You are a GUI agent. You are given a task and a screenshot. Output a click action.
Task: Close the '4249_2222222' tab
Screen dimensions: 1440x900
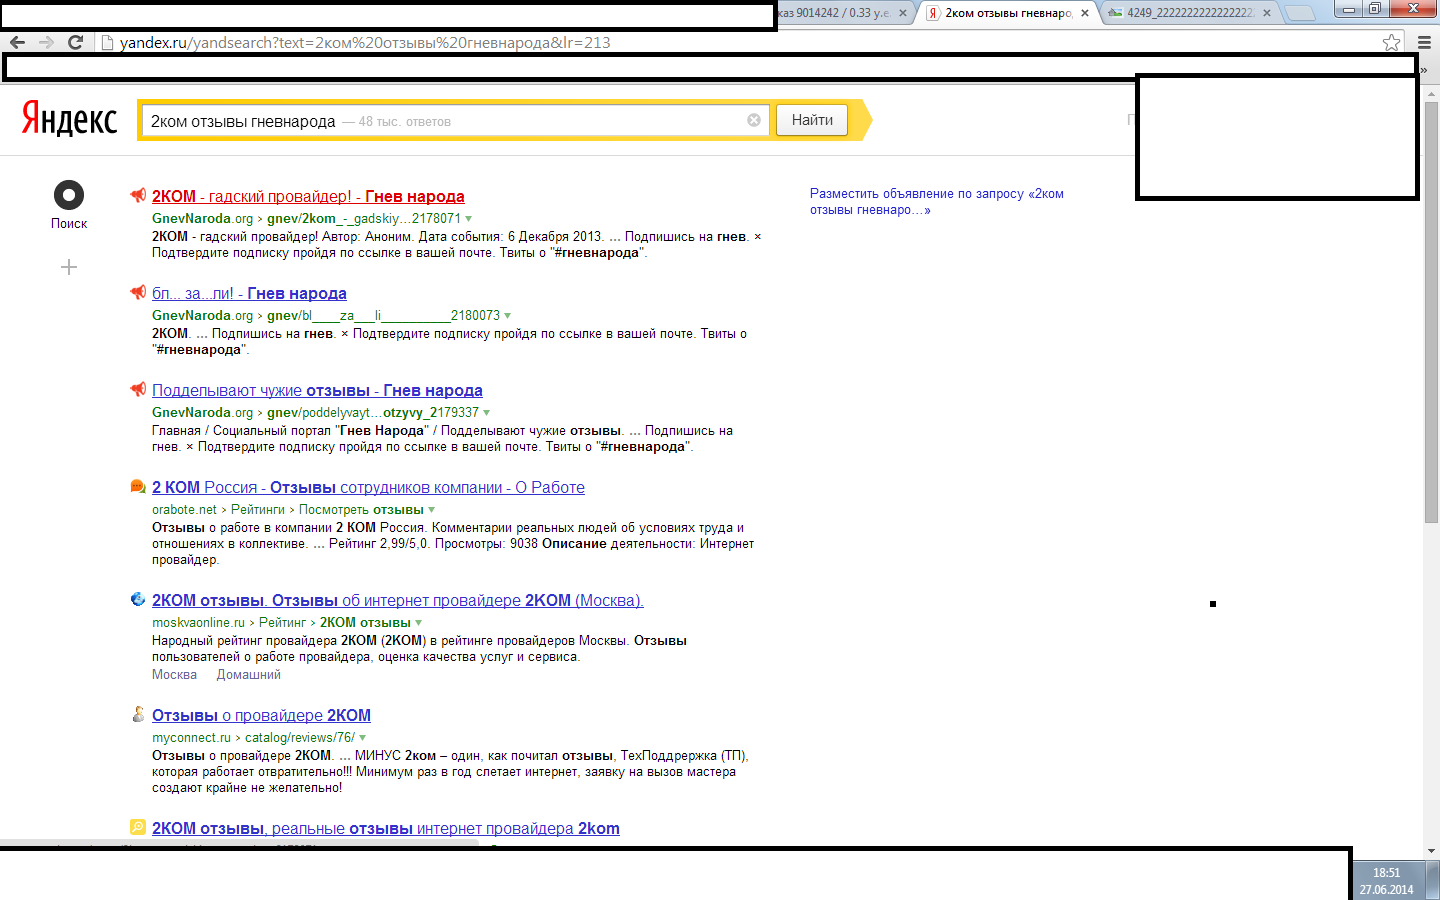(x=1267, y=13)
